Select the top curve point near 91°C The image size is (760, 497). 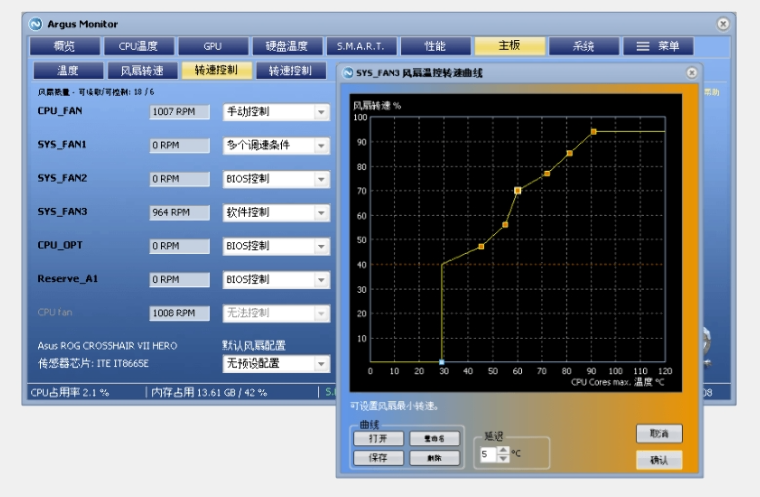pyautogui.click(x=594, y=132)
